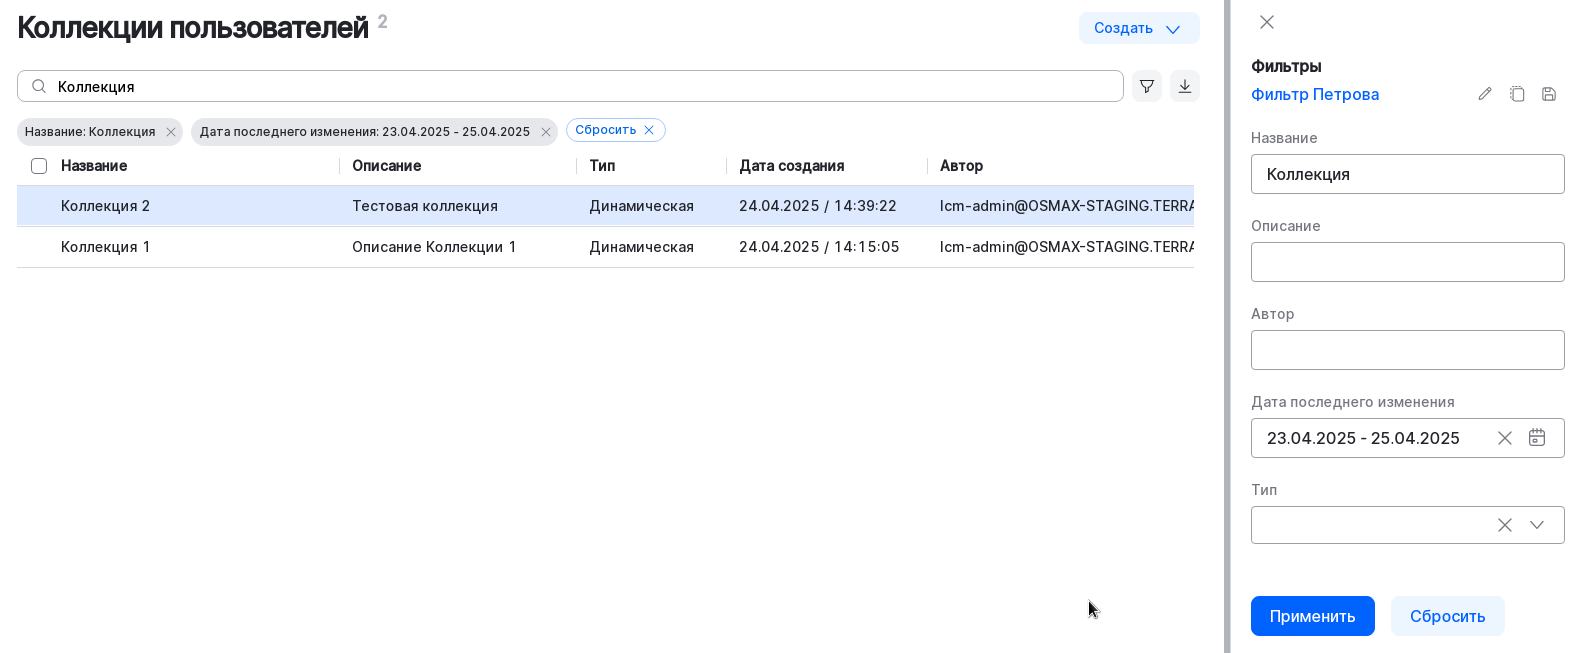Screen dimensions: 1582x653
Task: Expand the Создать dropdown button
Action: 1138,28
